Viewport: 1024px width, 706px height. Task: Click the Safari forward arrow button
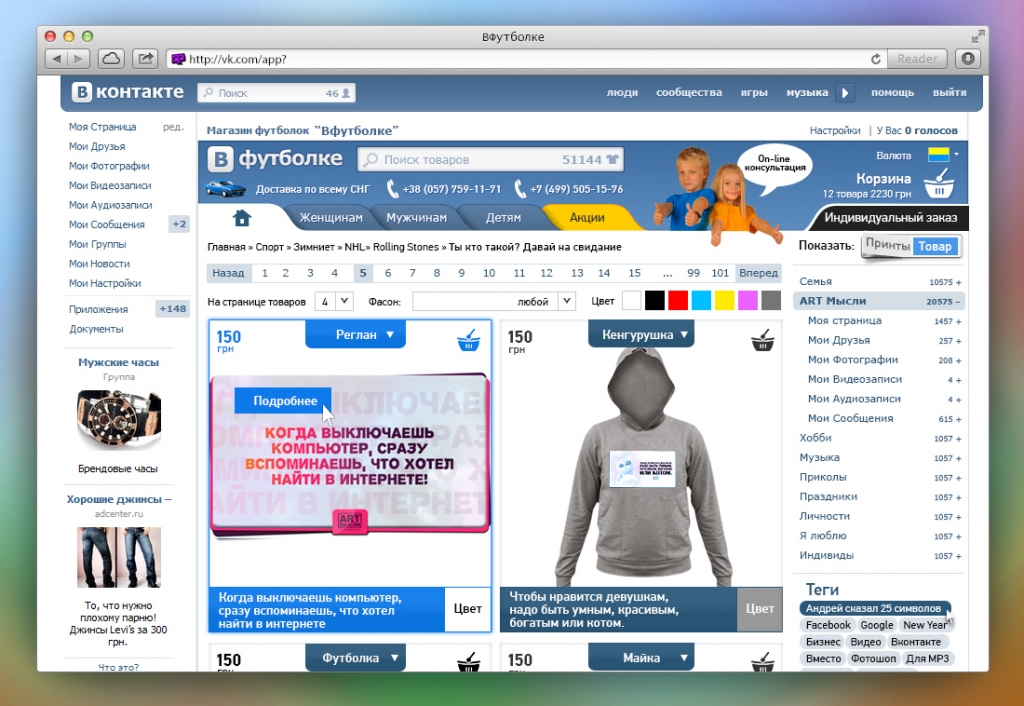point(78,59)
